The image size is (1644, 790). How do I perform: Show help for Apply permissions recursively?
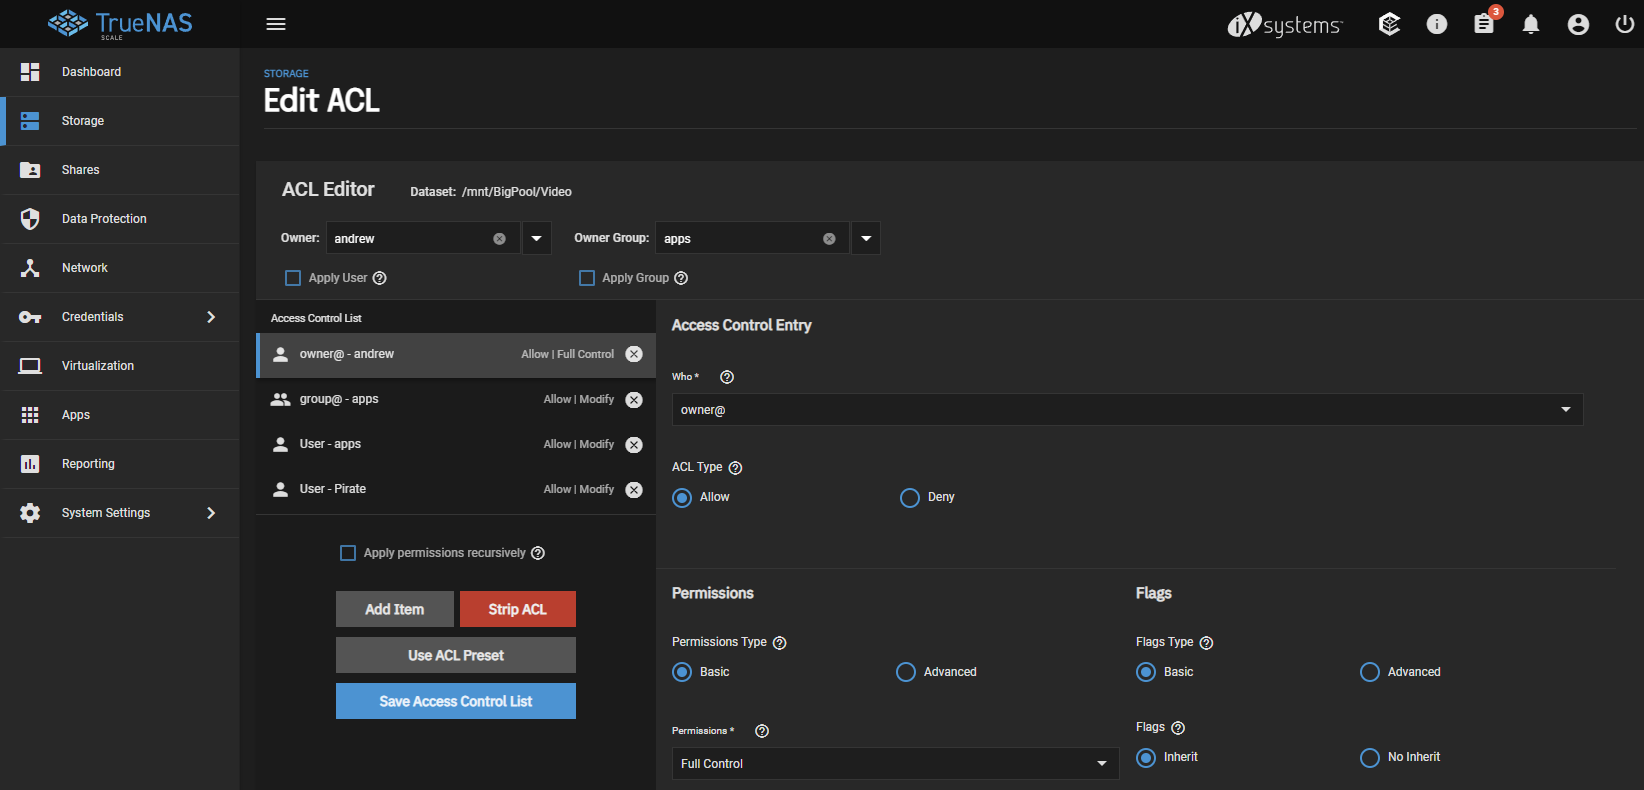click(x=538, y=553)
